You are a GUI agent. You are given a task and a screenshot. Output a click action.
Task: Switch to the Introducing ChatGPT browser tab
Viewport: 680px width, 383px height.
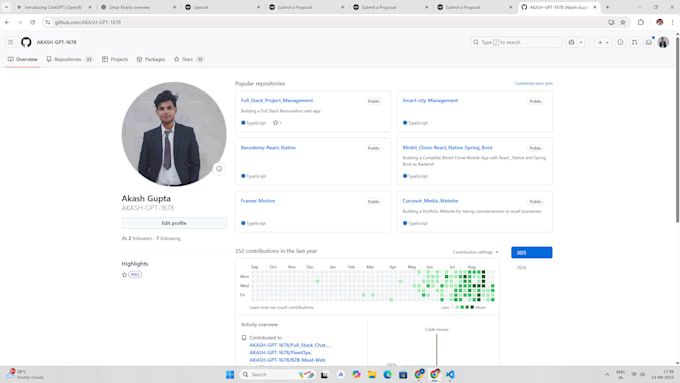53,7
